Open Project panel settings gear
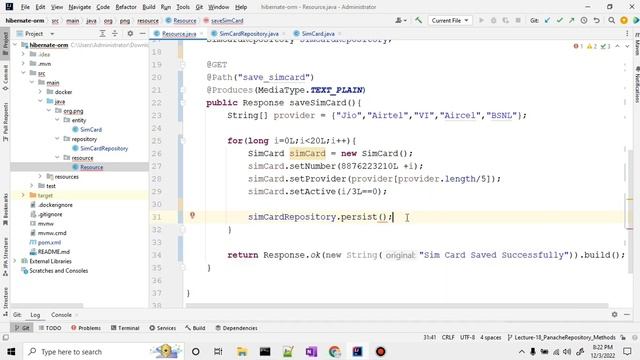The image size is (640, 360). click(x=130, y=33)
